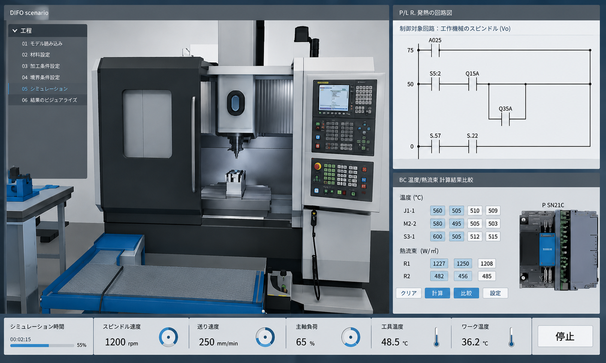Click the spindle speed circular gauge icon
This screenshot has height=363, width=606.
click(x=169, y=337)
